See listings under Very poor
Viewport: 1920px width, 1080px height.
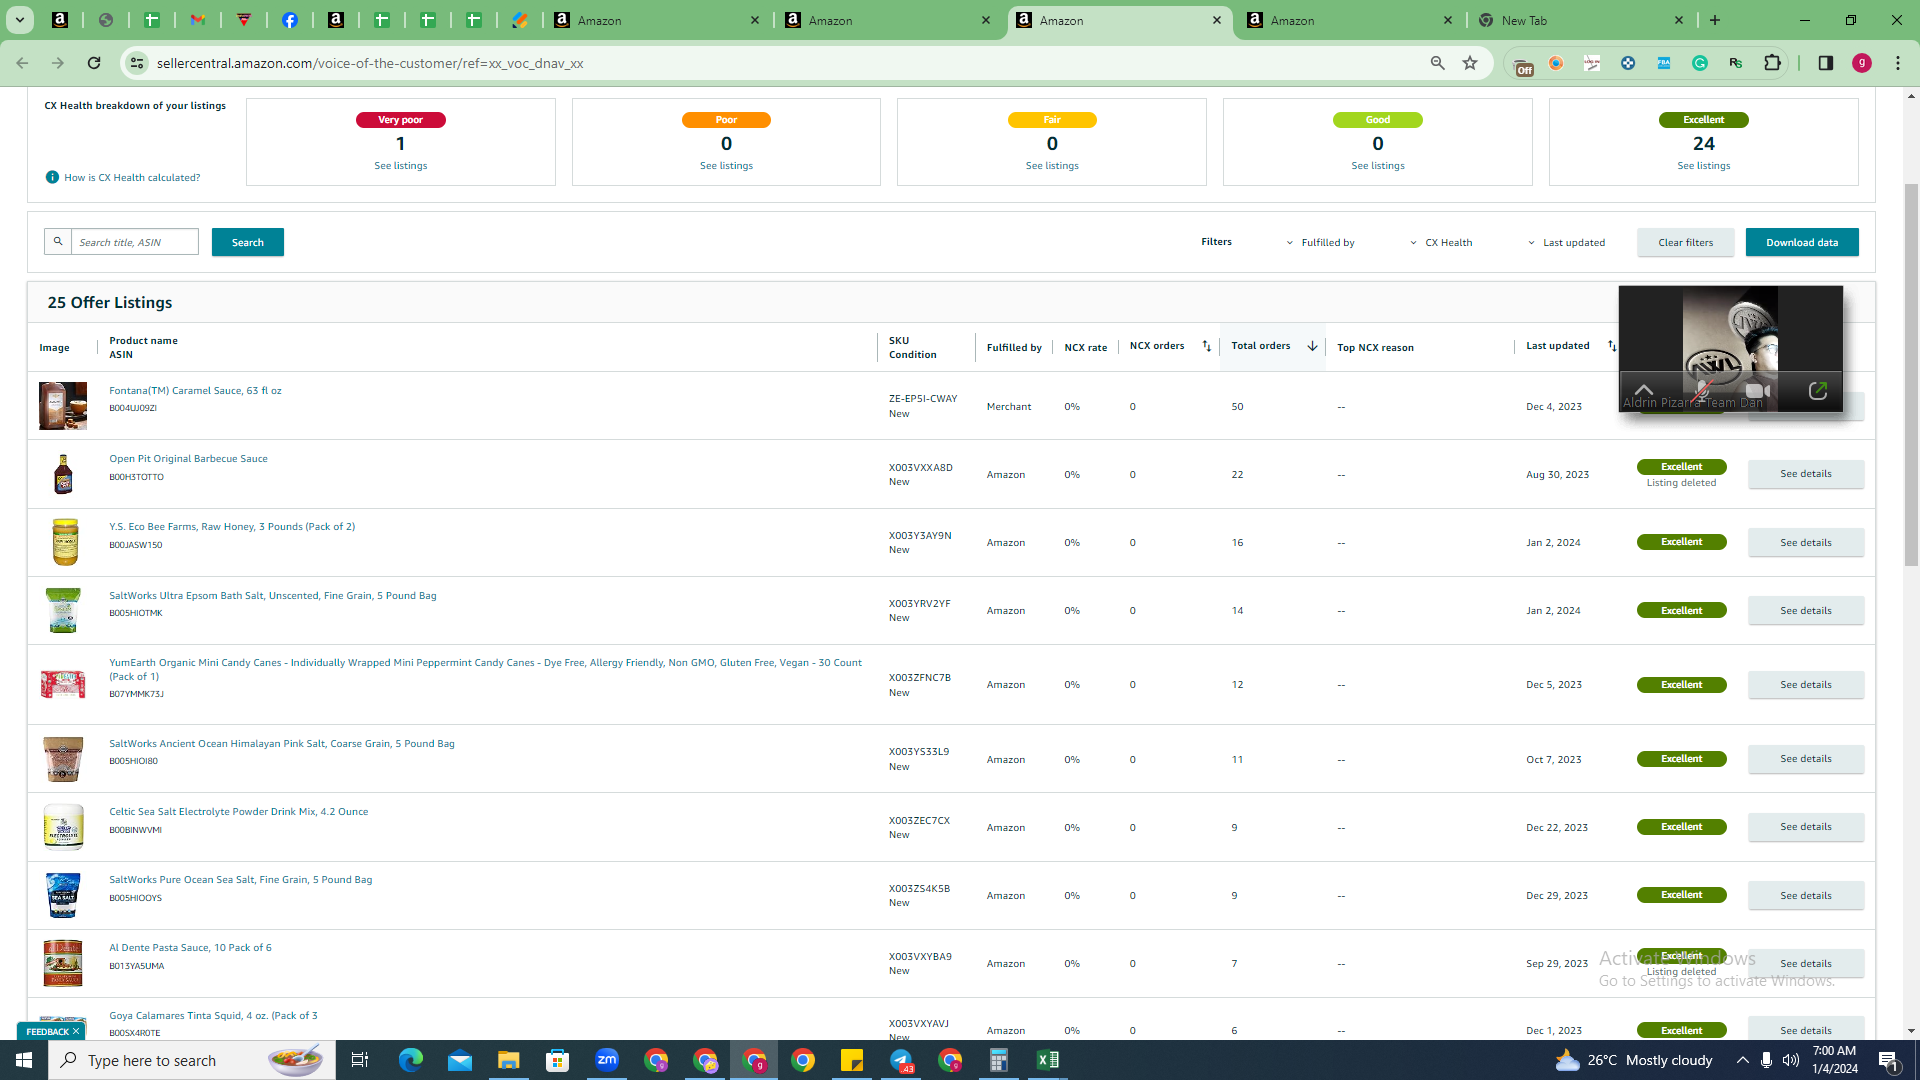tap(401, 166)
